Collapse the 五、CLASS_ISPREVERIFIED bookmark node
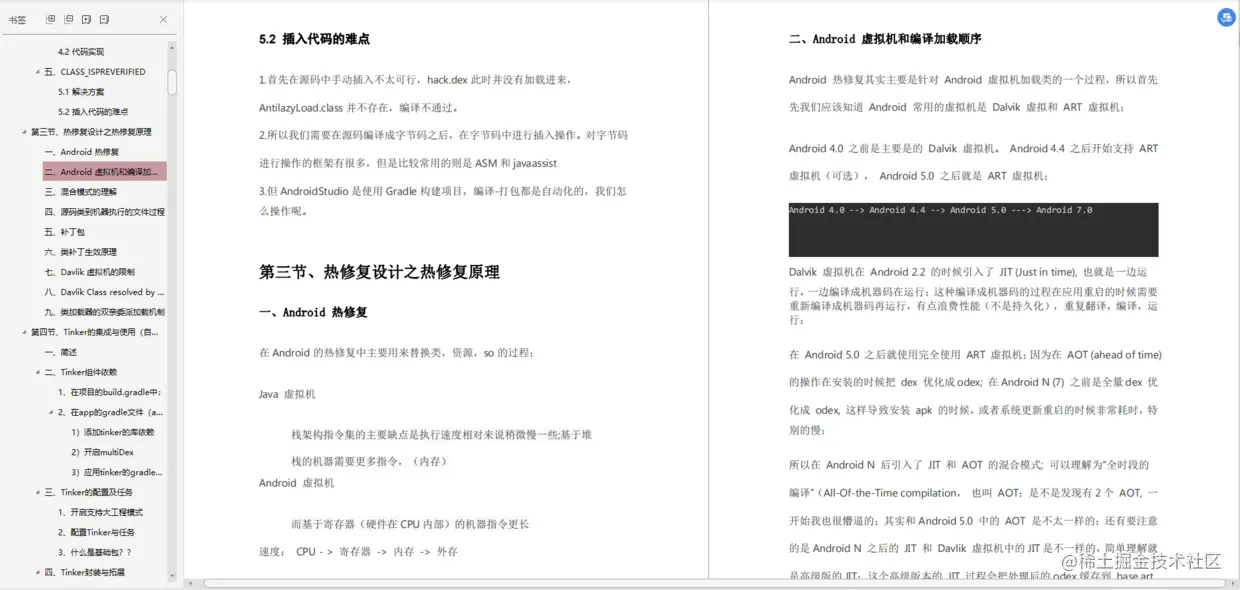 [x=38, y=72]
